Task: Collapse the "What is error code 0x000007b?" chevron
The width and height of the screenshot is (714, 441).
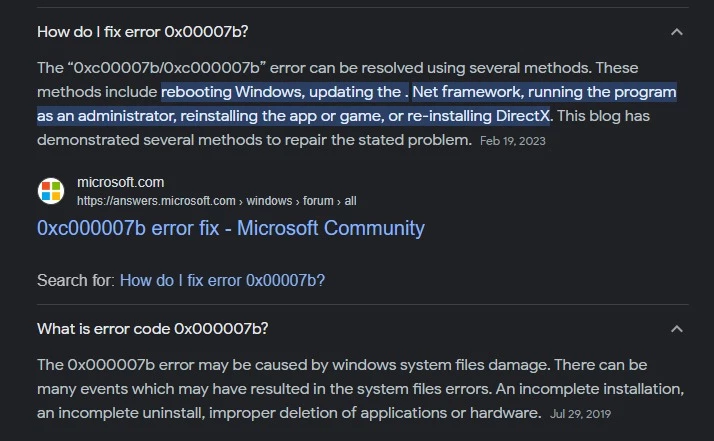Action: click(677, 329)
